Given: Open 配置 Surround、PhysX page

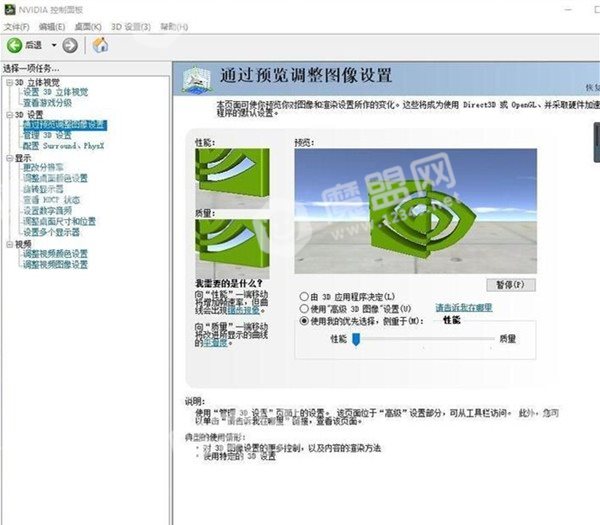Looking at the screenshot, I should click(x=64, y=146).
